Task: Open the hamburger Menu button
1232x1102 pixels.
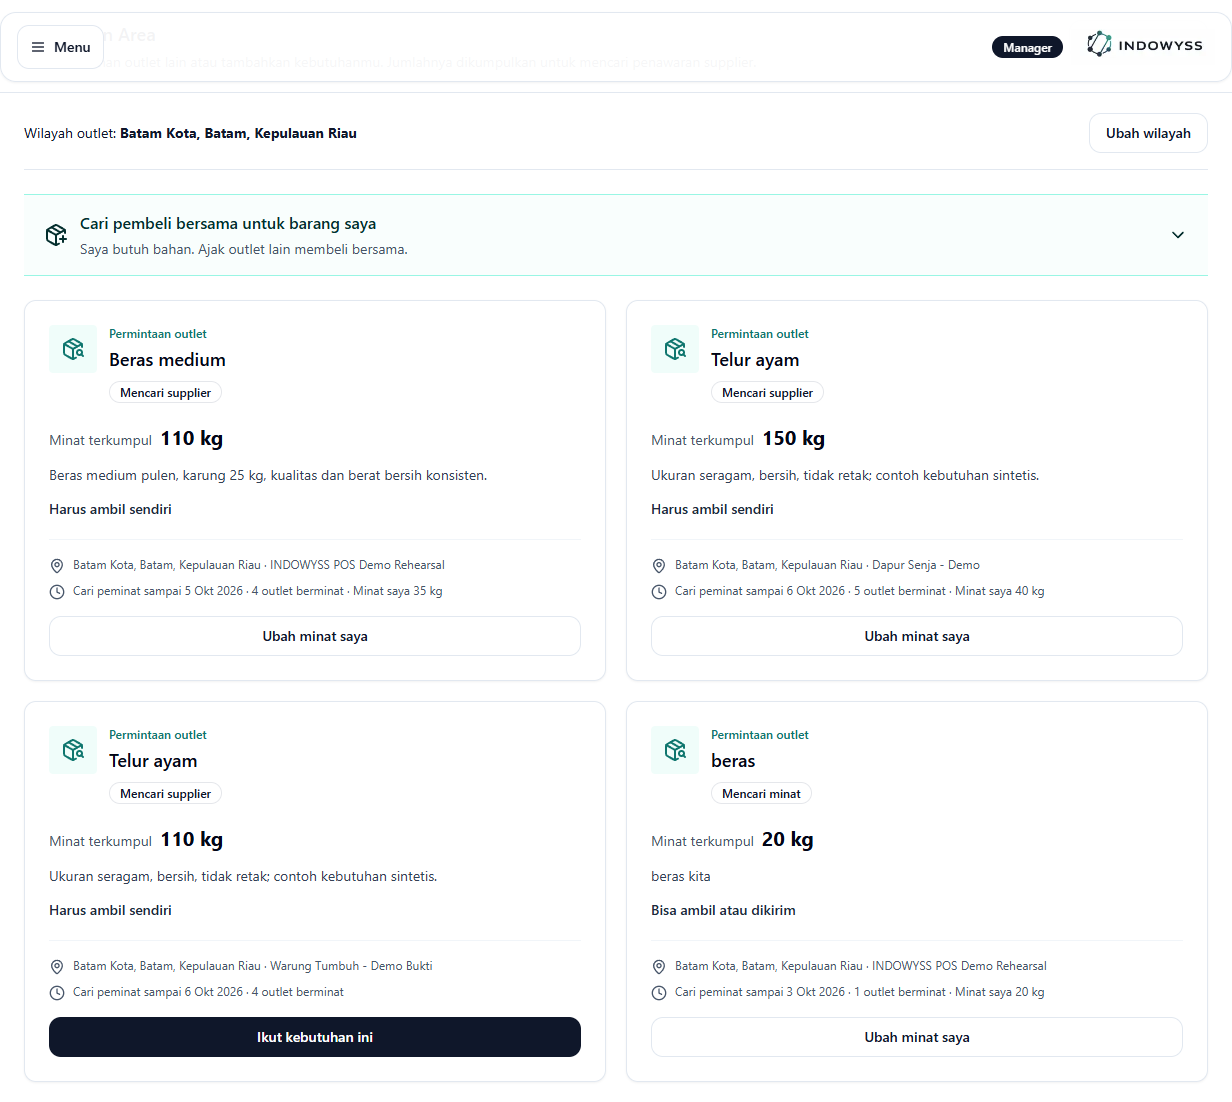Action: [60, 47]
